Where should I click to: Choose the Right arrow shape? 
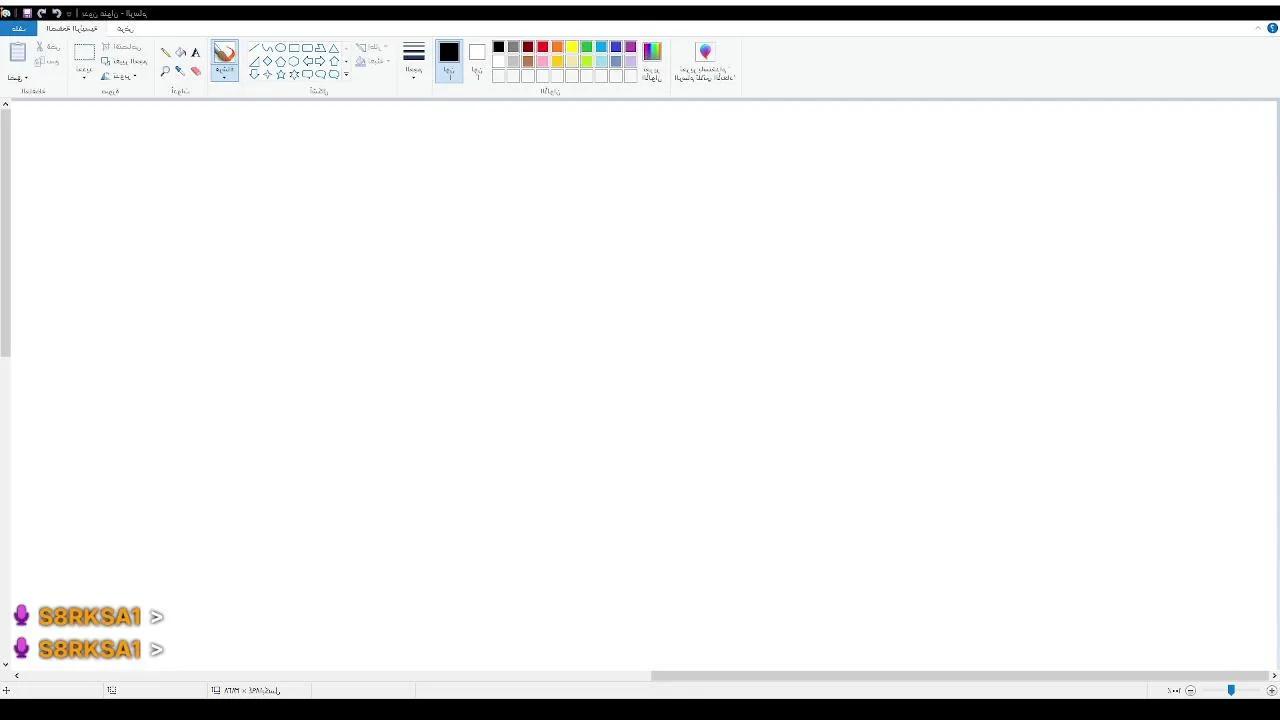click(x=320, y=61)
